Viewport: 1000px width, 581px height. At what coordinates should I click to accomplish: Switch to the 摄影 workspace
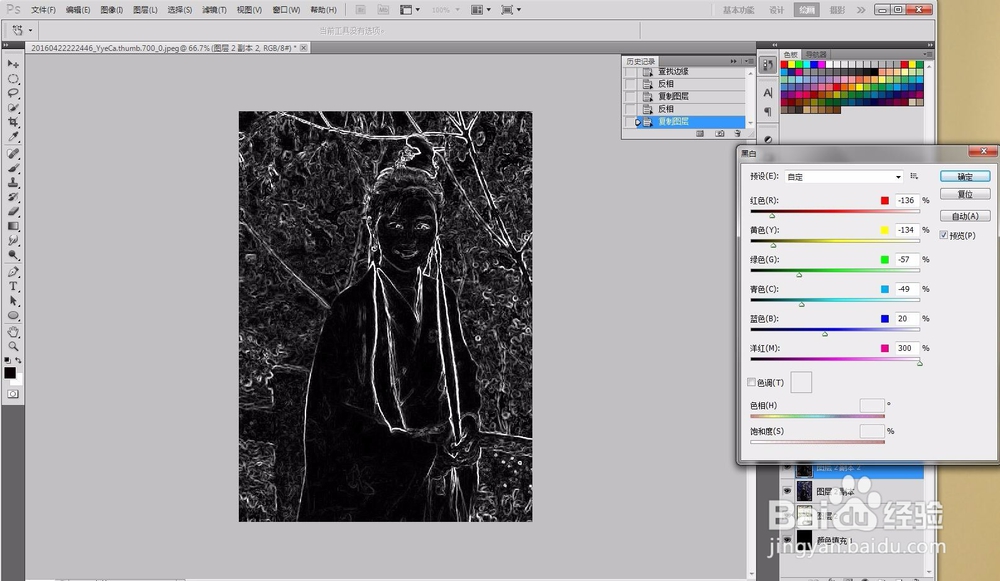coord(837,10)
